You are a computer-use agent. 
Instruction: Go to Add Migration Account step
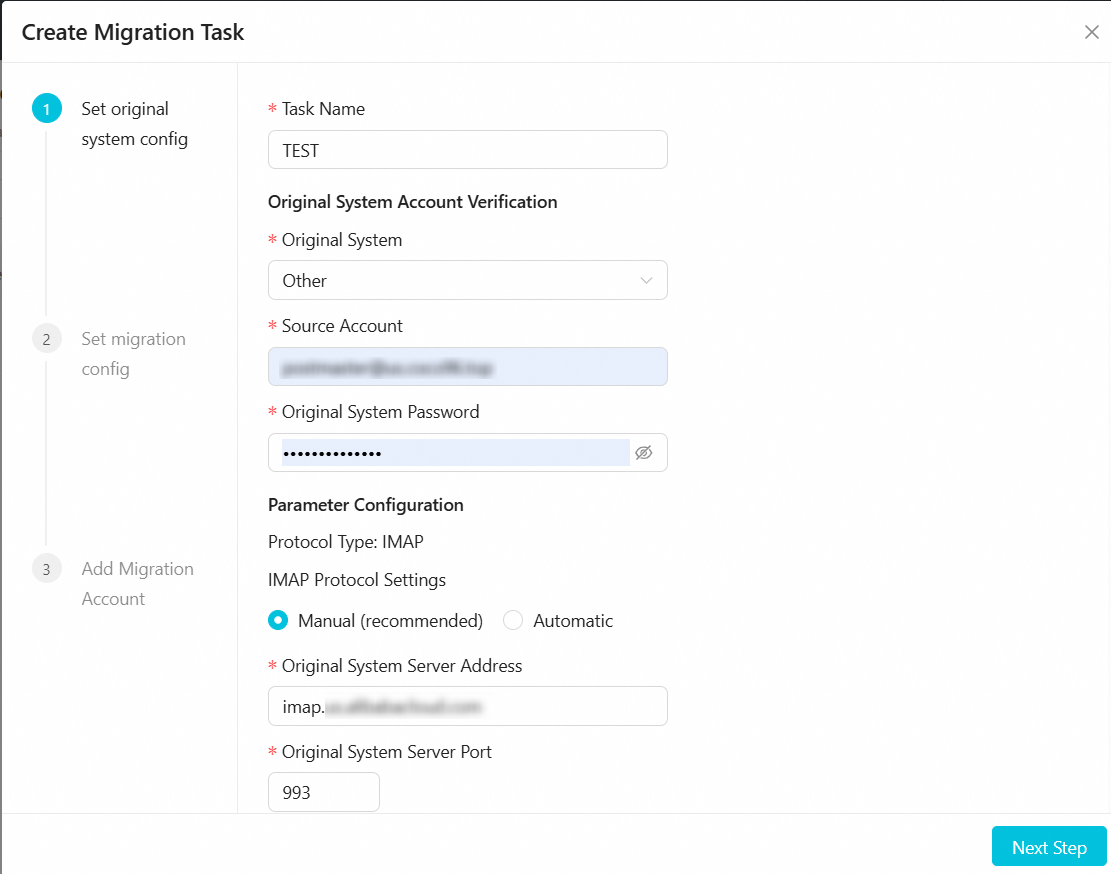pyautogui.click(x=137, y=584)
